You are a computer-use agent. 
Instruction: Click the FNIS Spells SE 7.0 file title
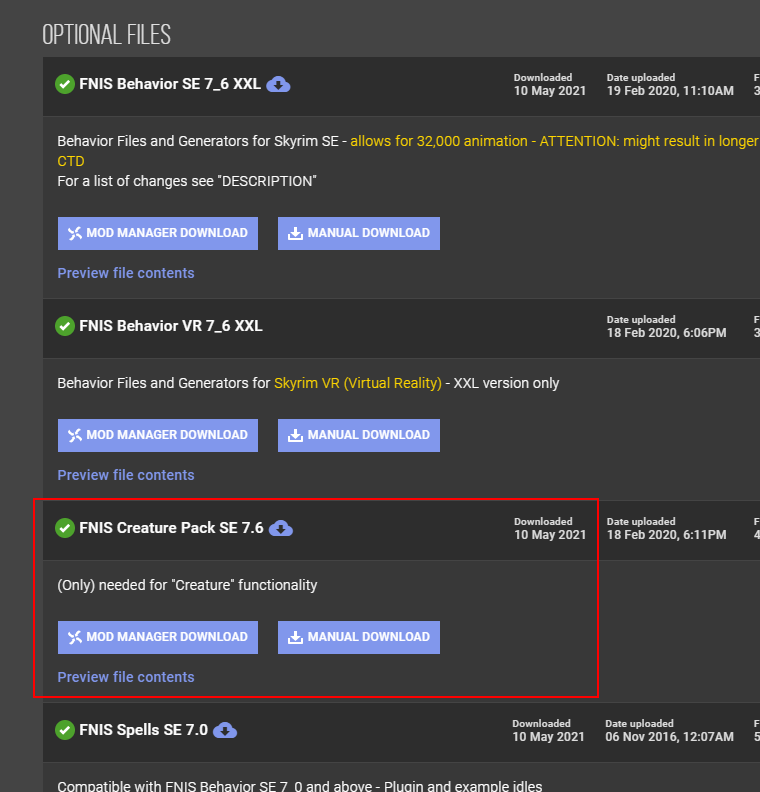pyautogui.click(x=143, y=730)
